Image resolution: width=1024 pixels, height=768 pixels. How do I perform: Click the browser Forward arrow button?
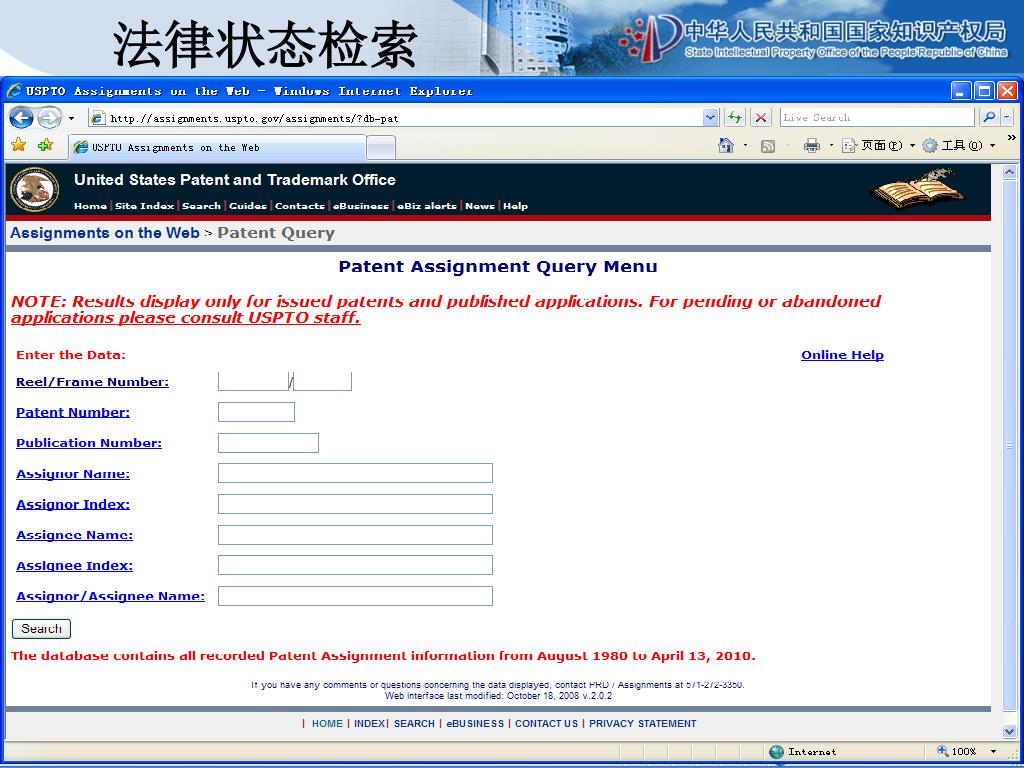click(x=49, y=118)
